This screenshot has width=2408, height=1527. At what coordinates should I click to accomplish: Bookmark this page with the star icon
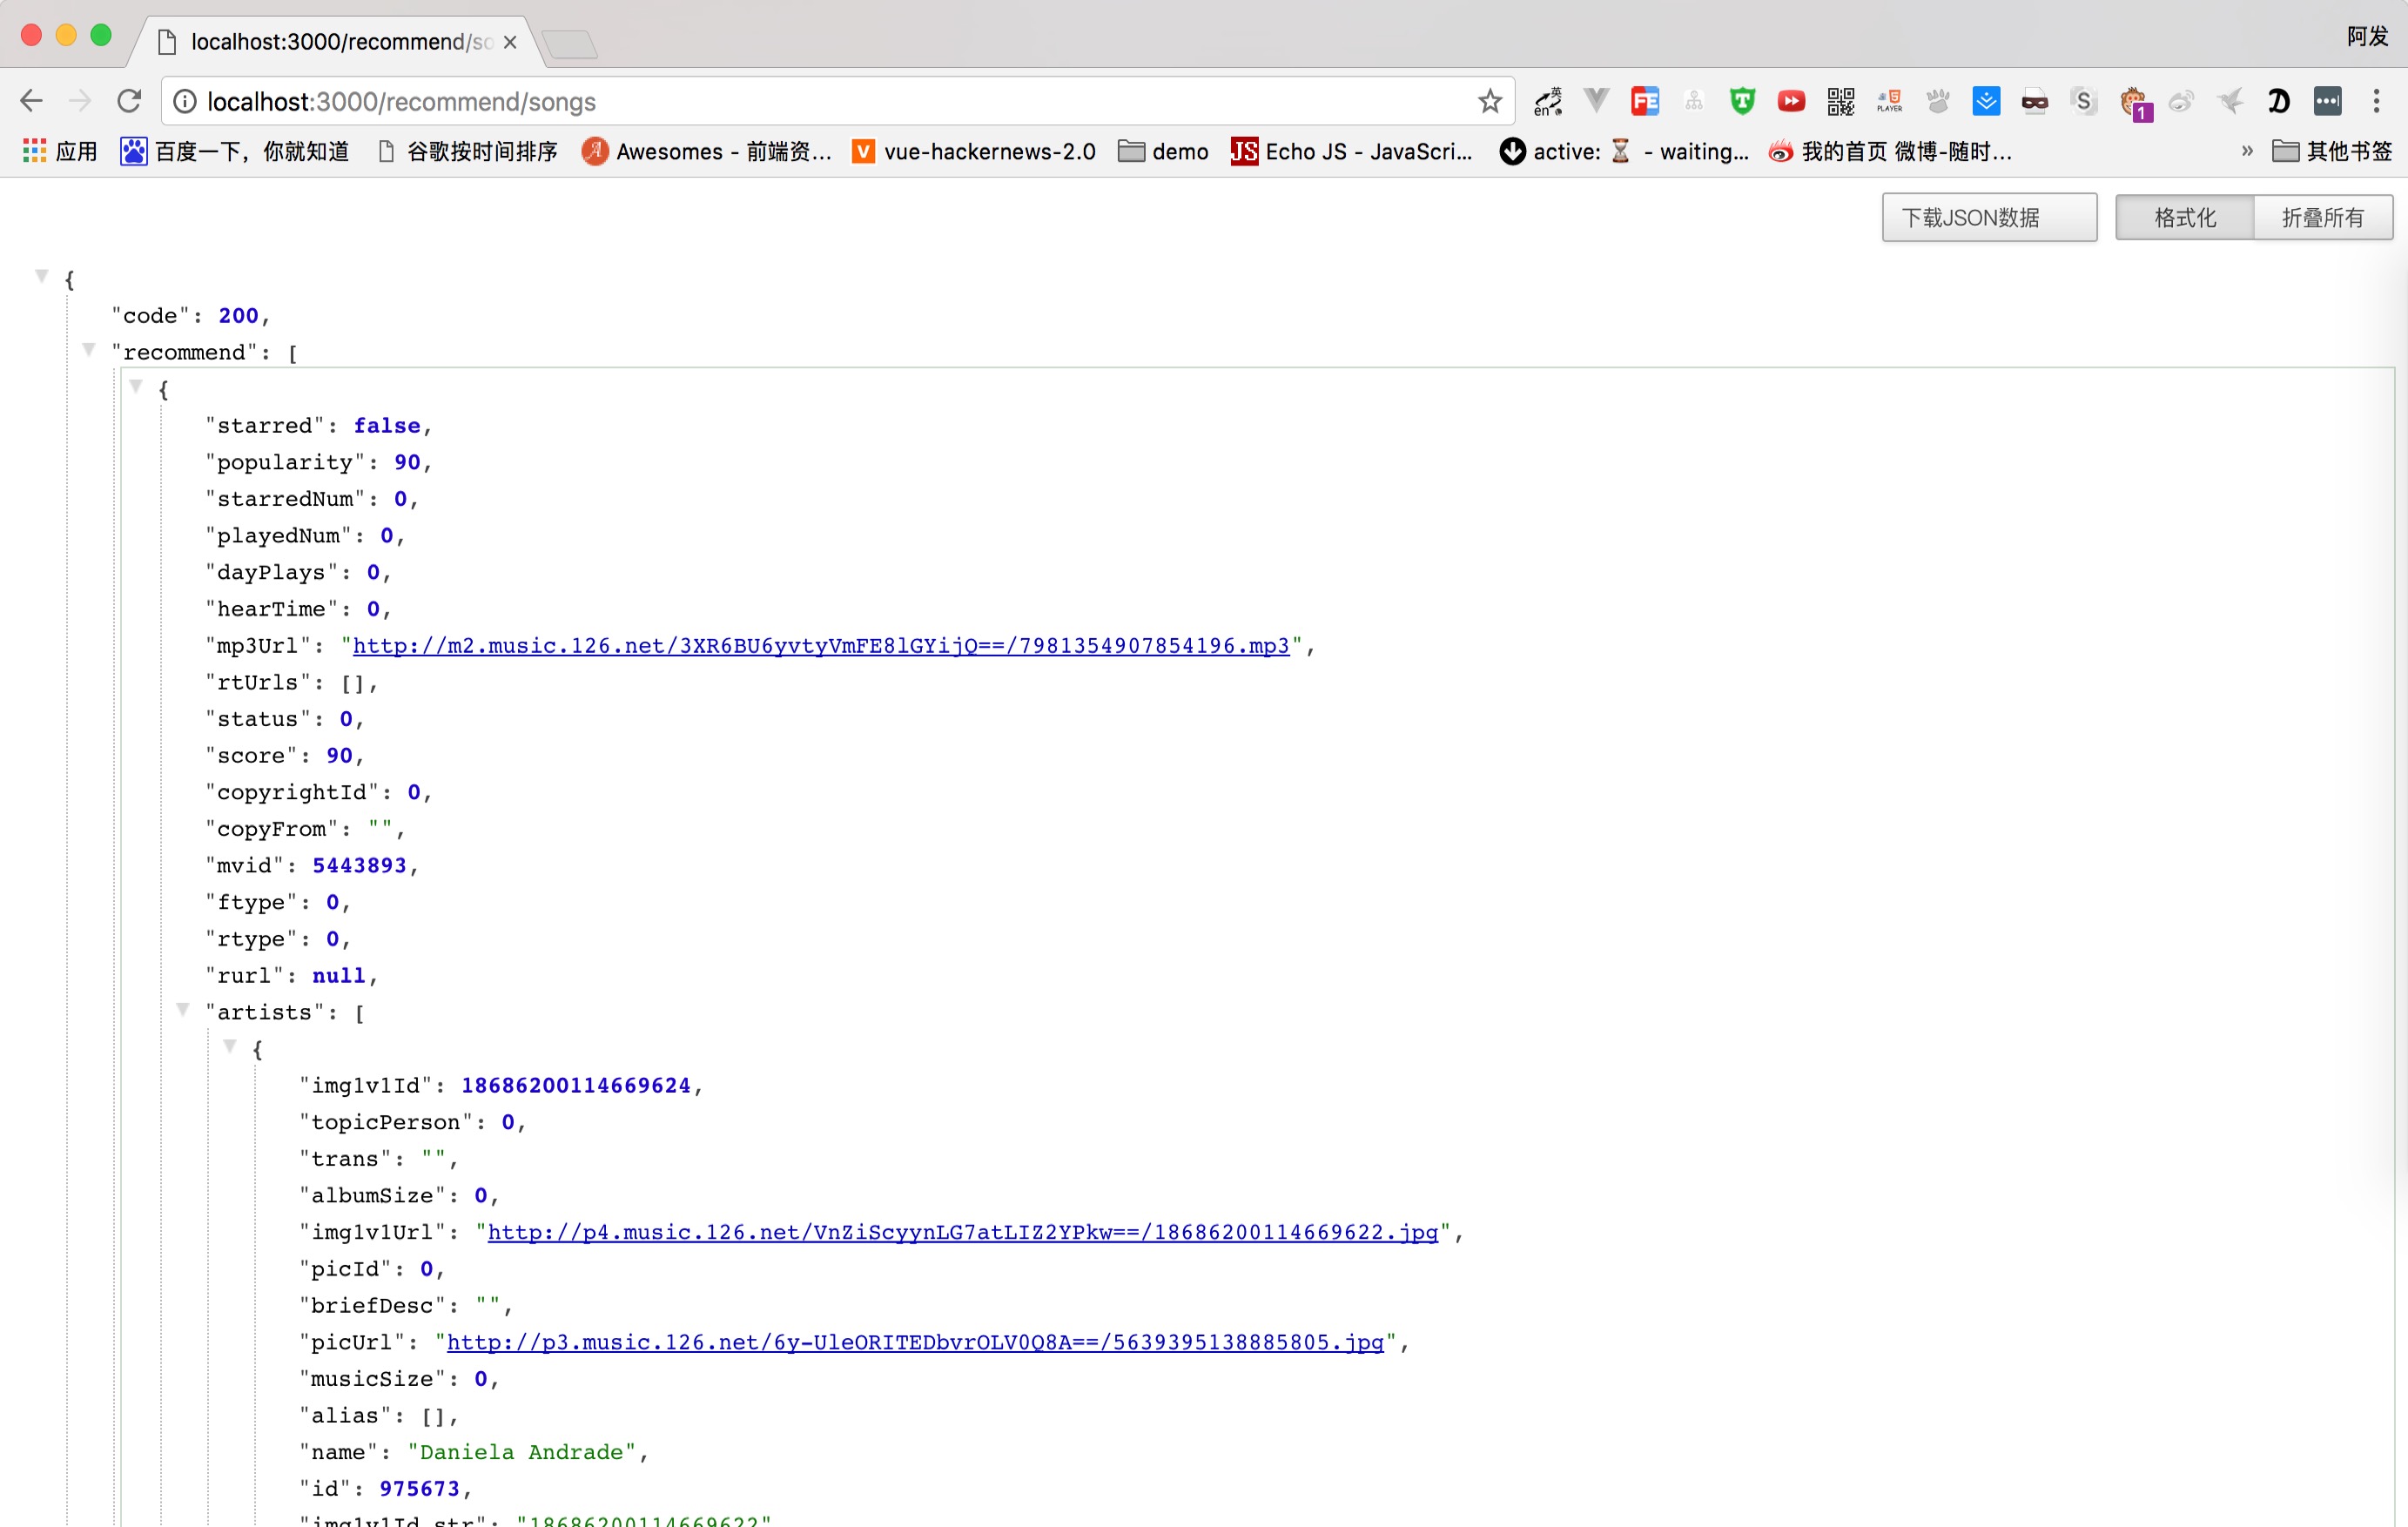click(x=1490, y=101)
